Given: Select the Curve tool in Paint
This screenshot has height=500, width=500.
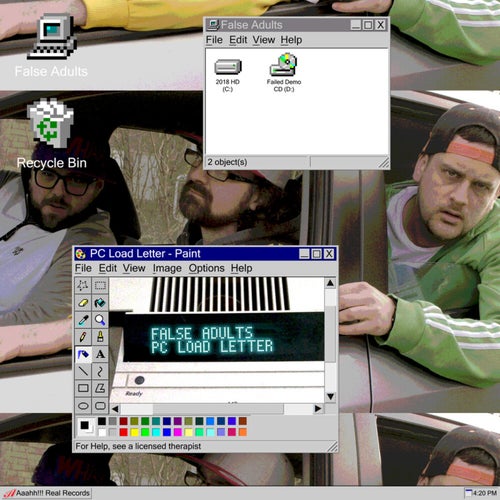Looking at the screenshot, I should coord(100,371).
